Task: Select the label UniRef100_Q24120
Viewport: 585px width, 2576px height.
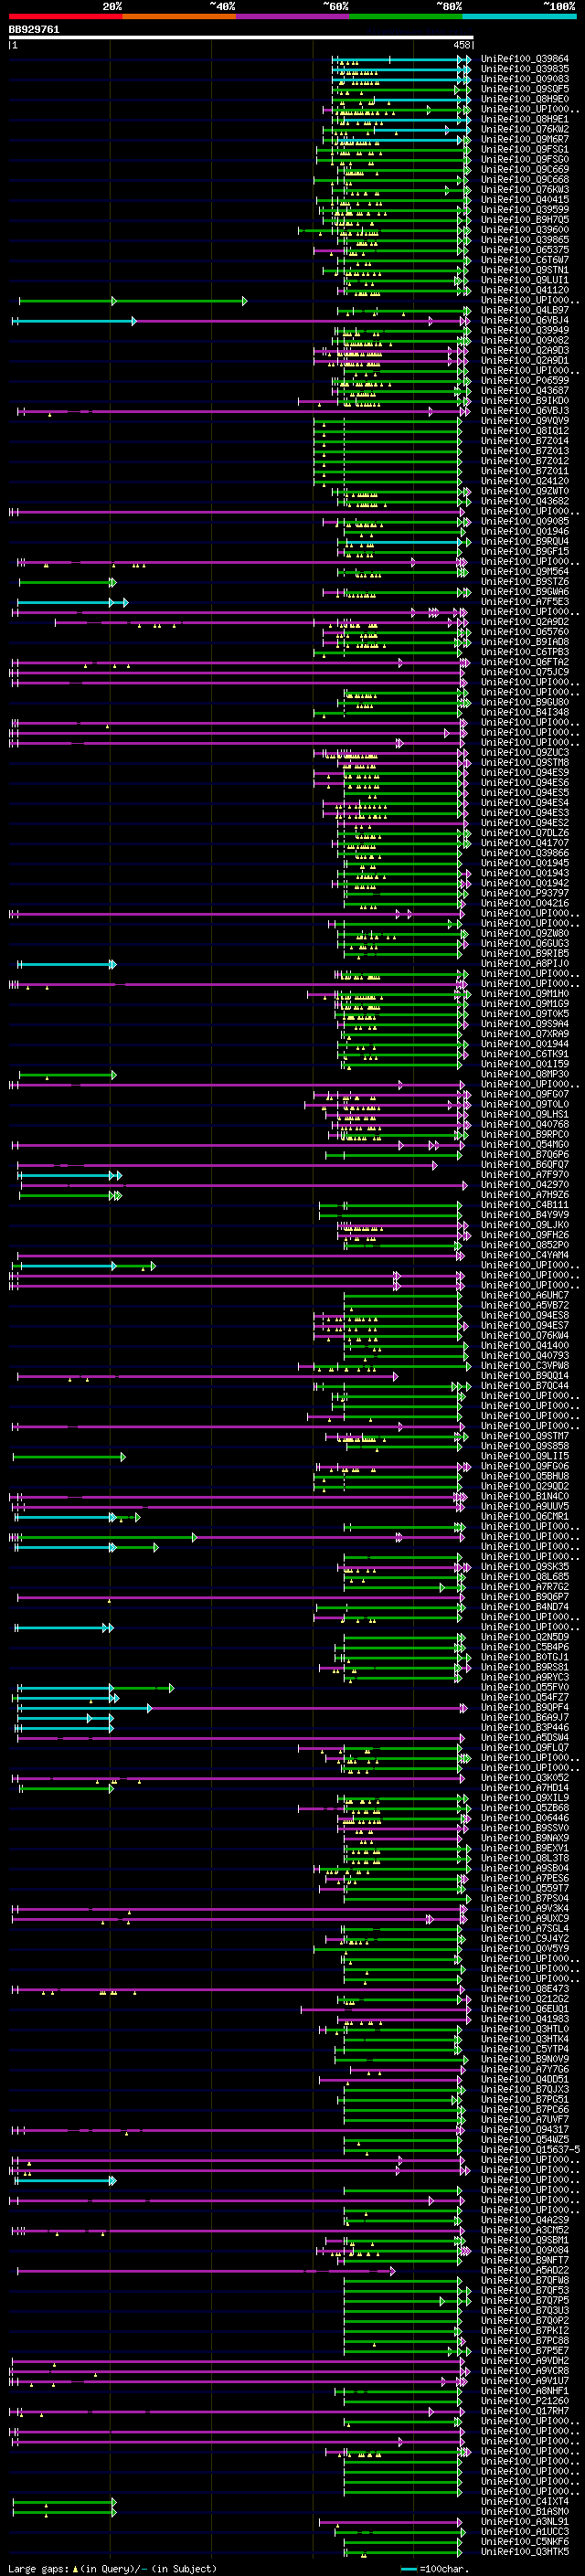Action: pyautogui.click(x=525, y=481)
